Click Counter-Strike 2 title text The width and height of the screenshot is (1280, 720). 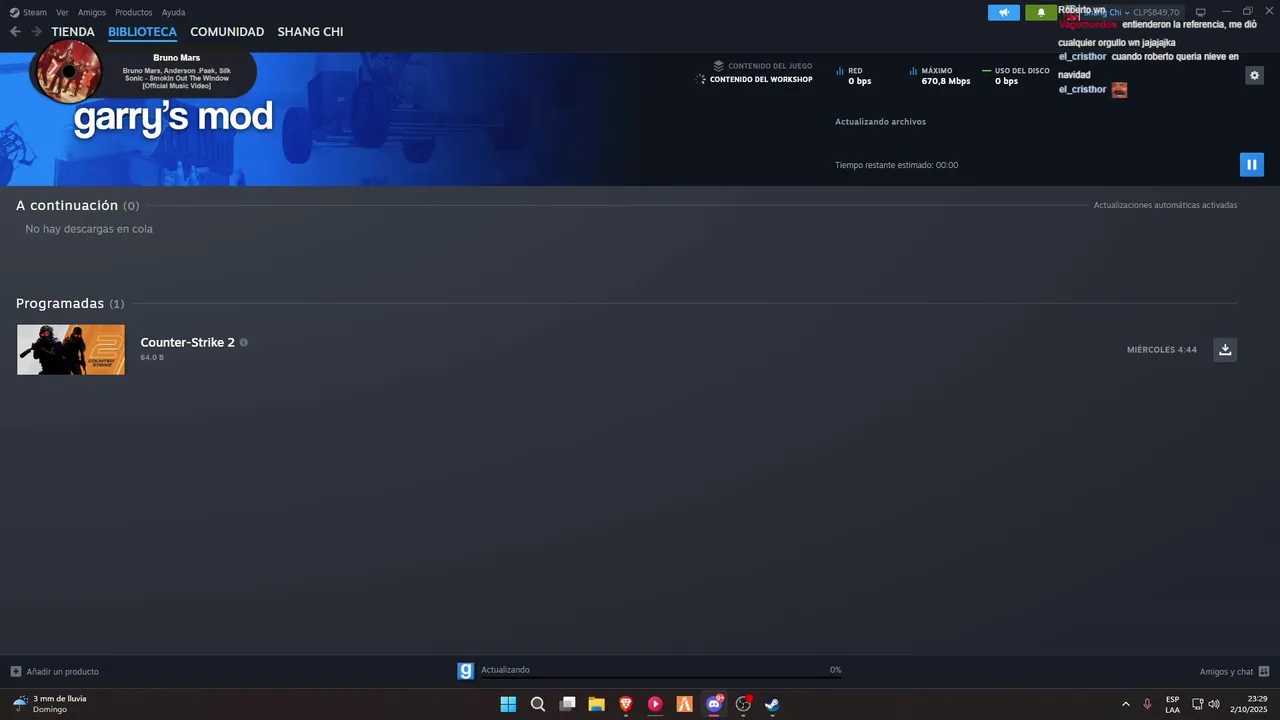click(x=187, y=342)
